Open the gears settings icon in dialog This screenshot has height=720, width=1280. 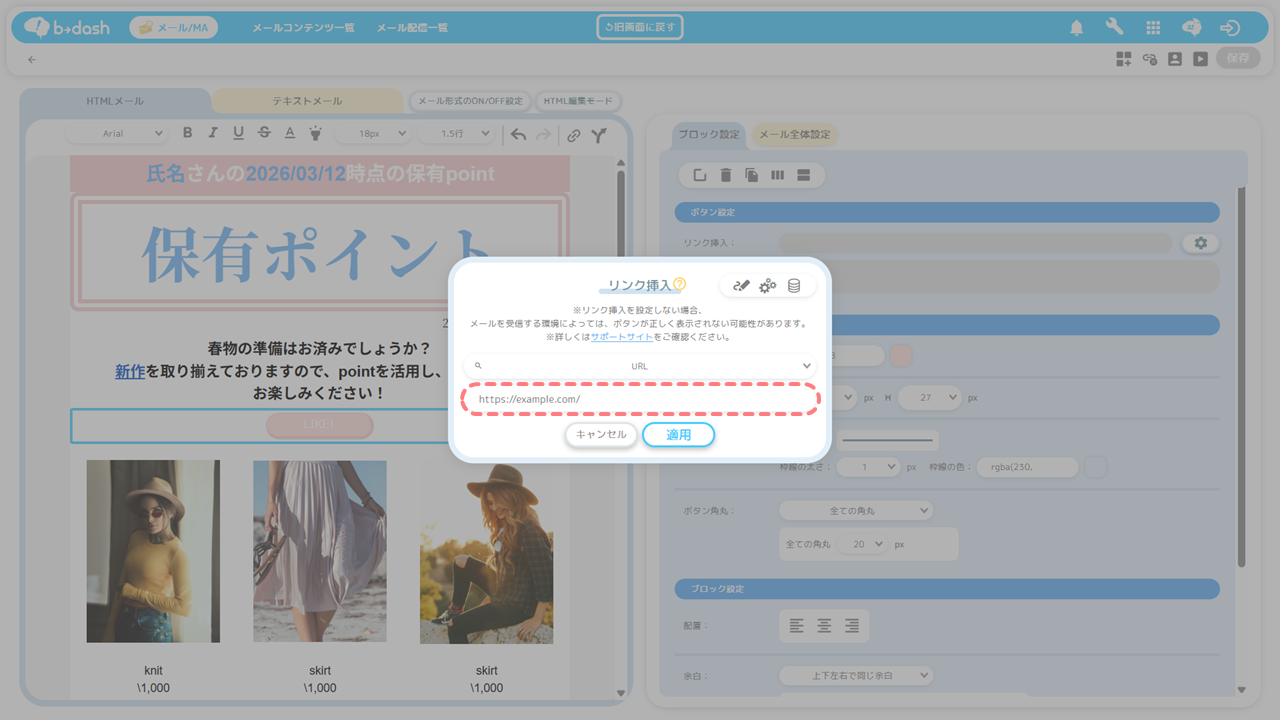click(767, 286)
